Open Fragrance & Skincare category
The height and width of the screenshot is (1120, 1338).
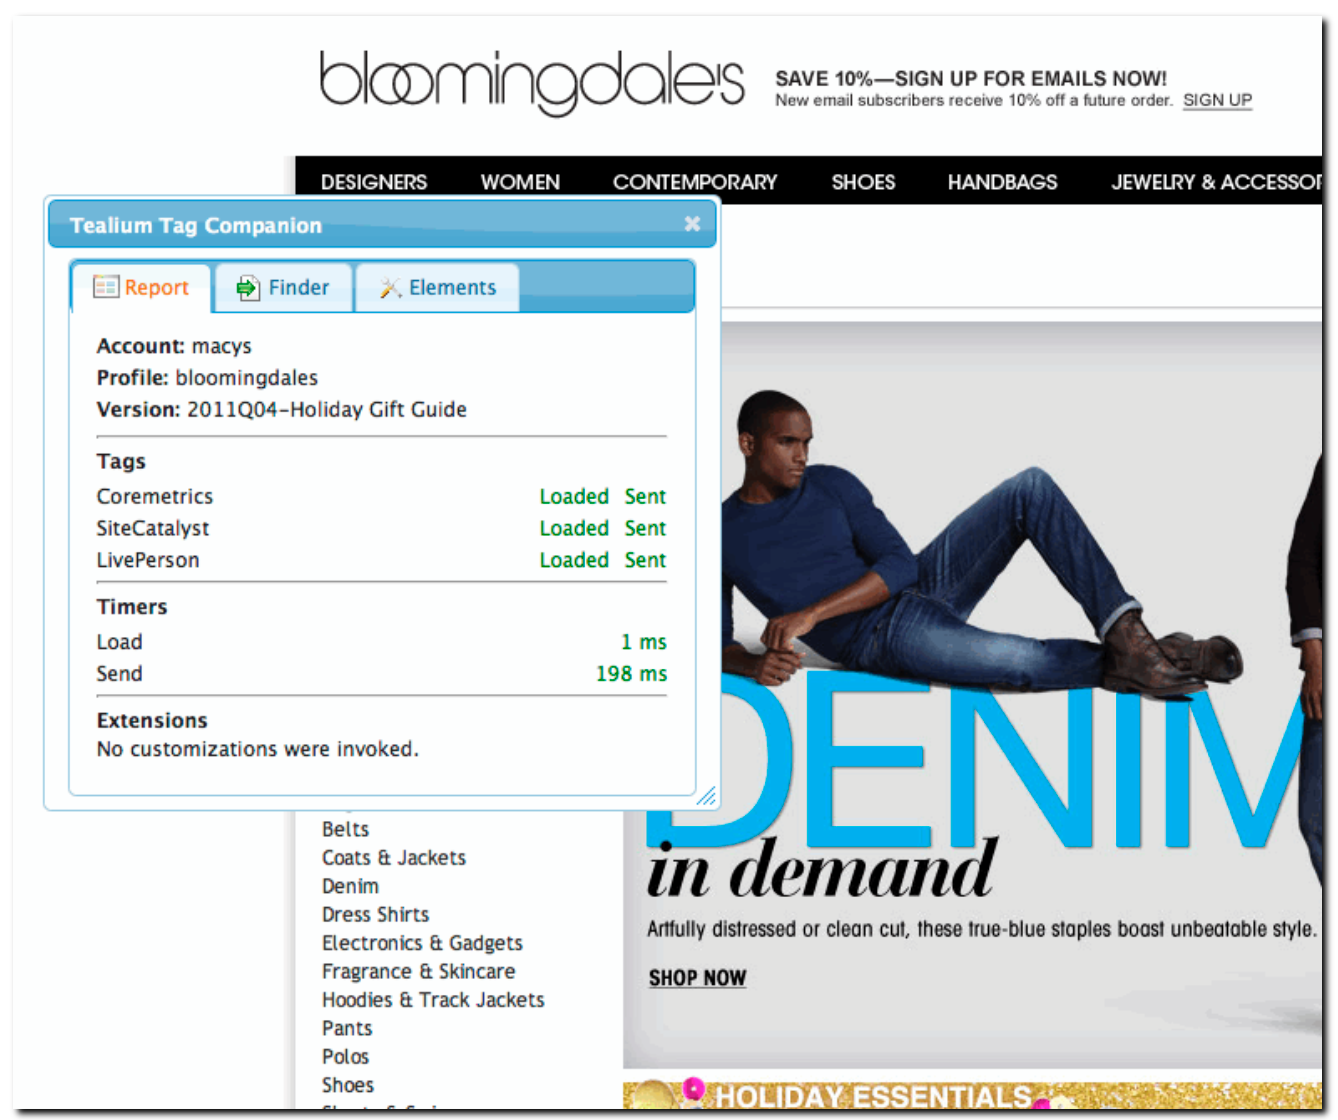(x=418, y=972)
